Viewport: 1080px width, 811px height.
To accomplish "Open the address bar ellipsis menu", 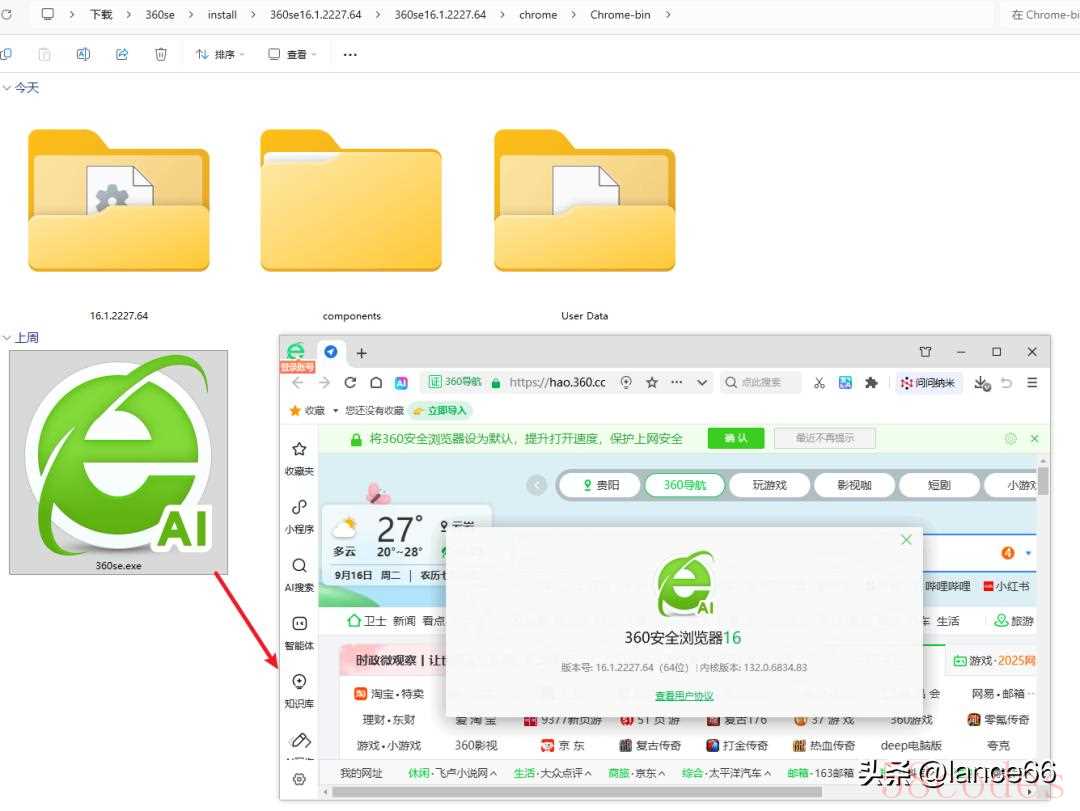I will tap(676, 382).
